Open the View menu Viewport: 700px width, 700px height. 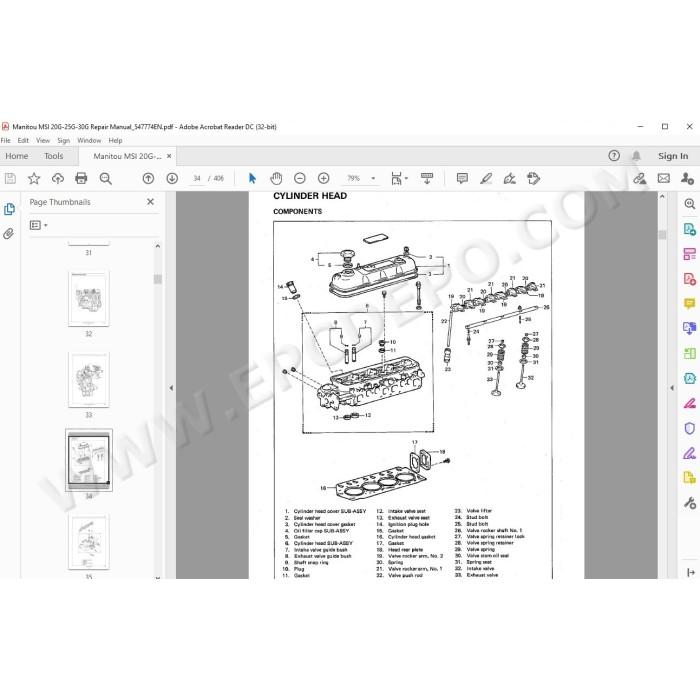pyautogui.click(x=43, y=140)
